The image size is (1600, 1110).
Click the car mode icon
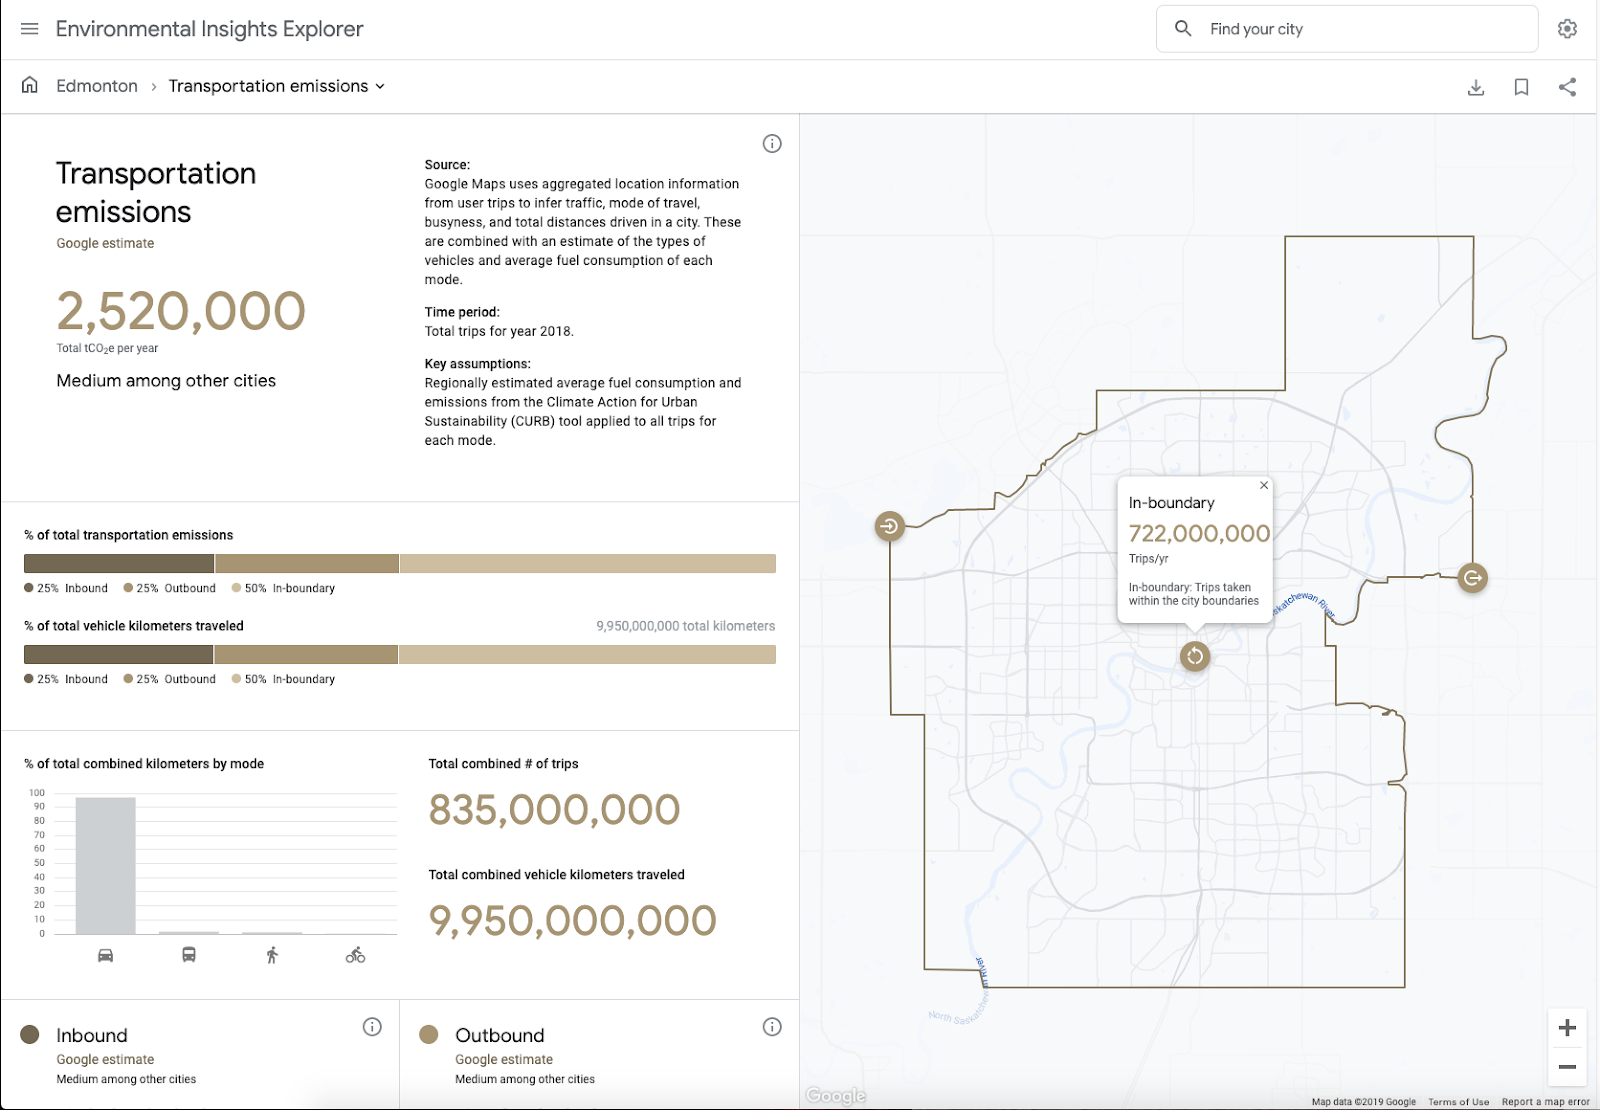[x=105, y=955]
